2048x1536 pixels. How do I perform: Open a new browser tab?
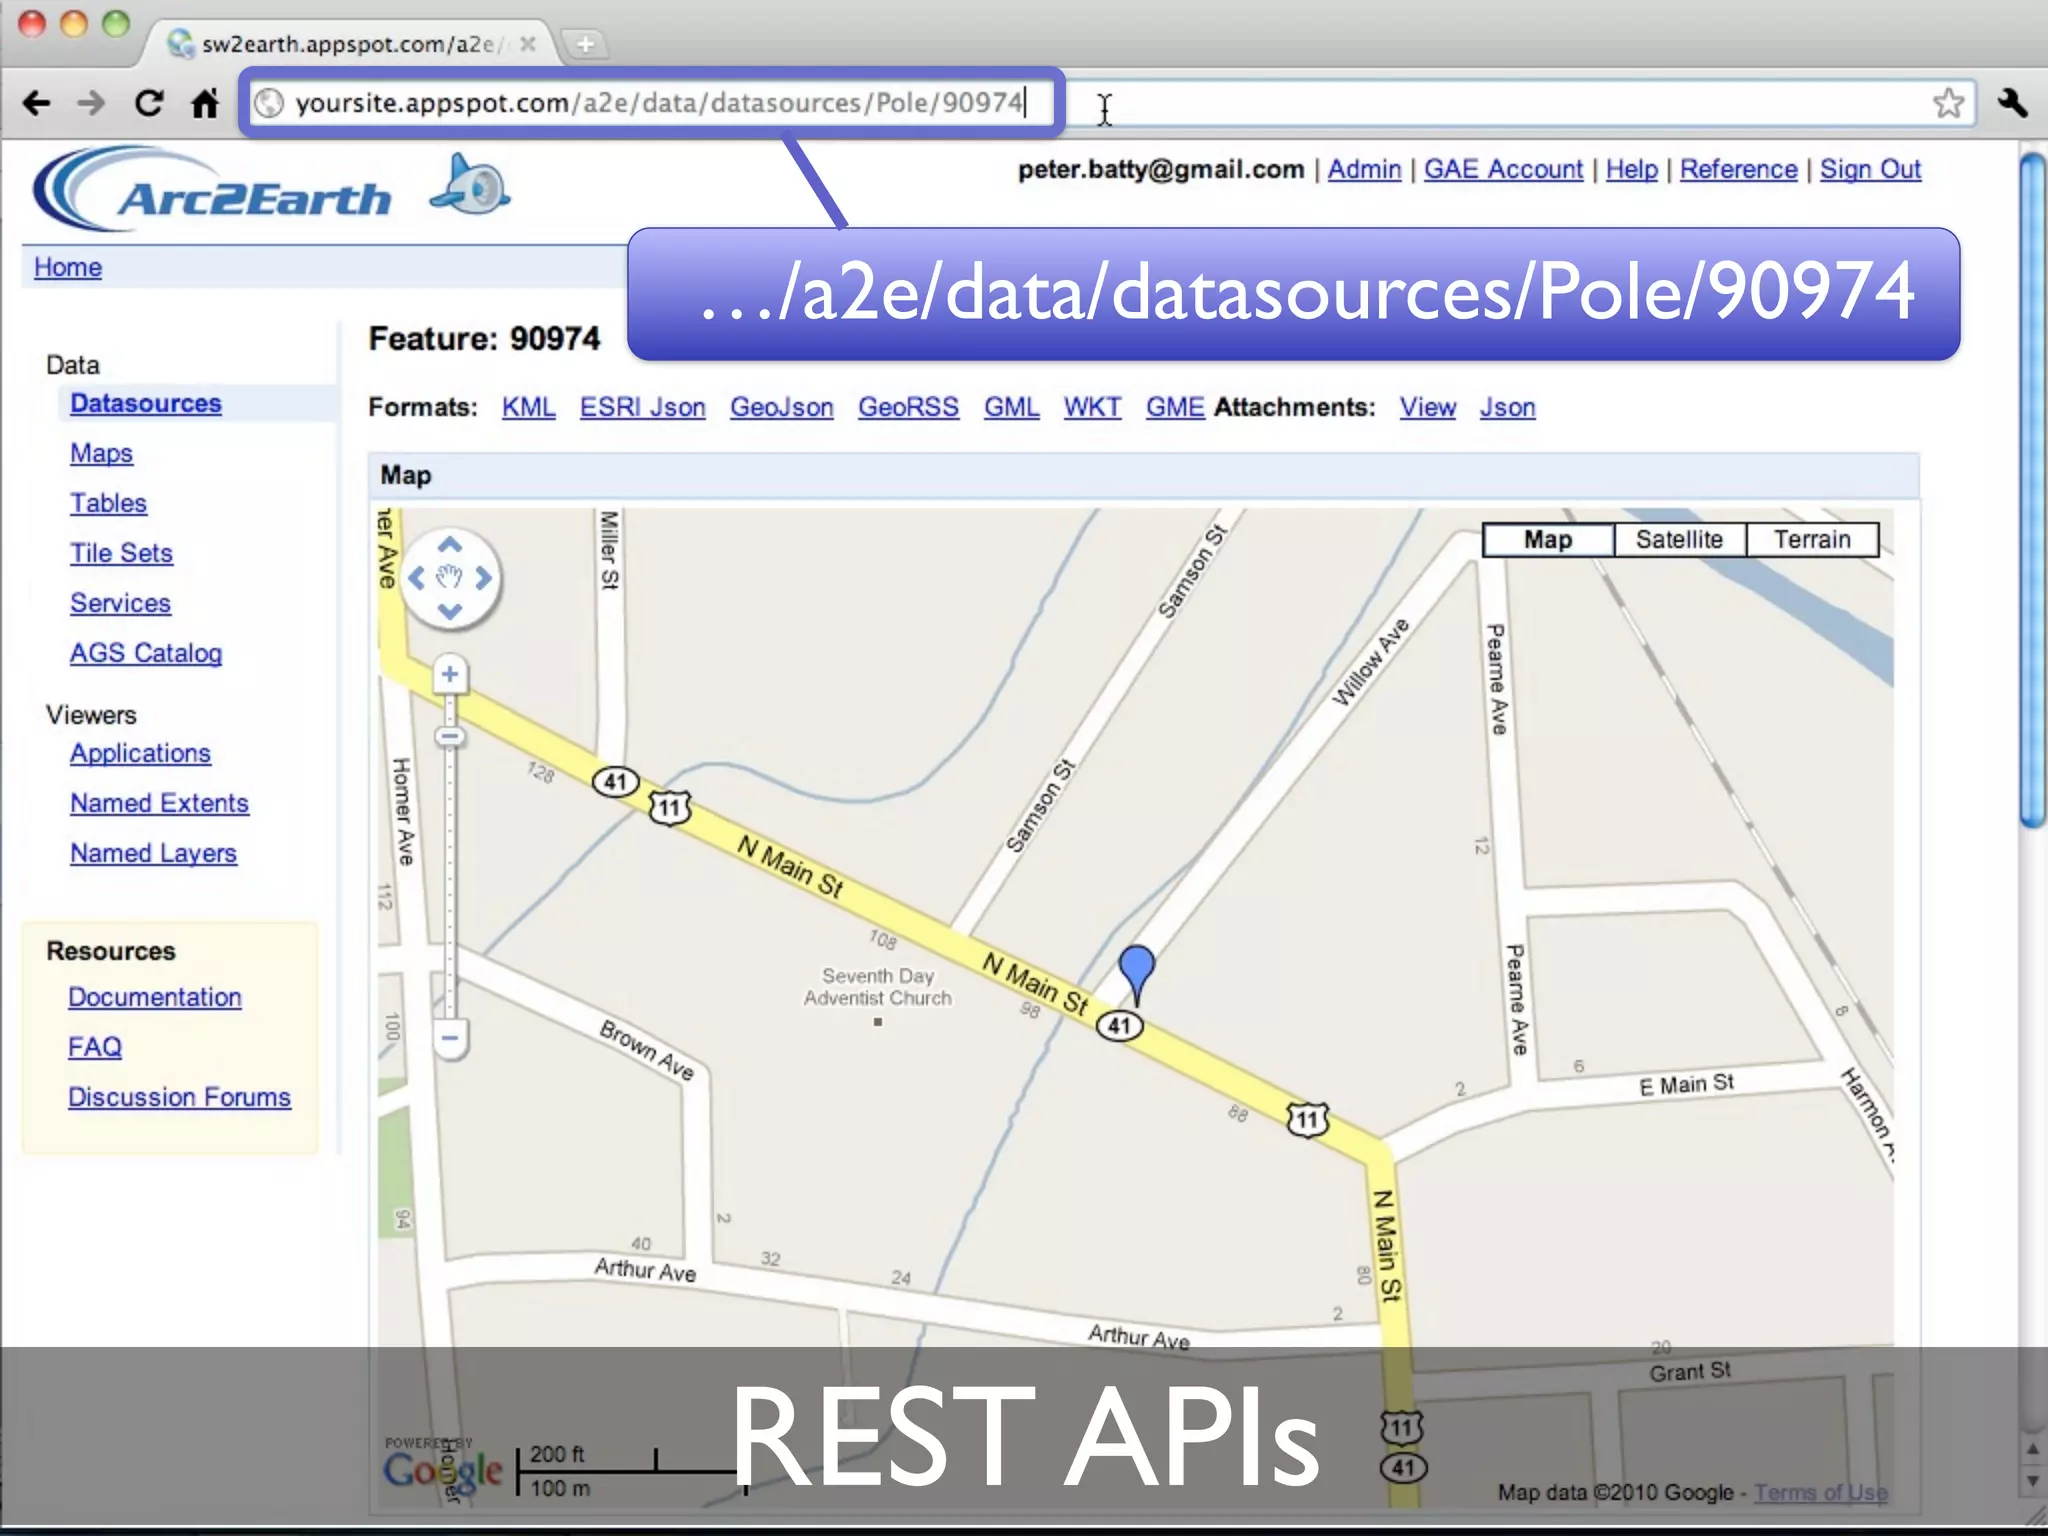click(x=585, y=44)
